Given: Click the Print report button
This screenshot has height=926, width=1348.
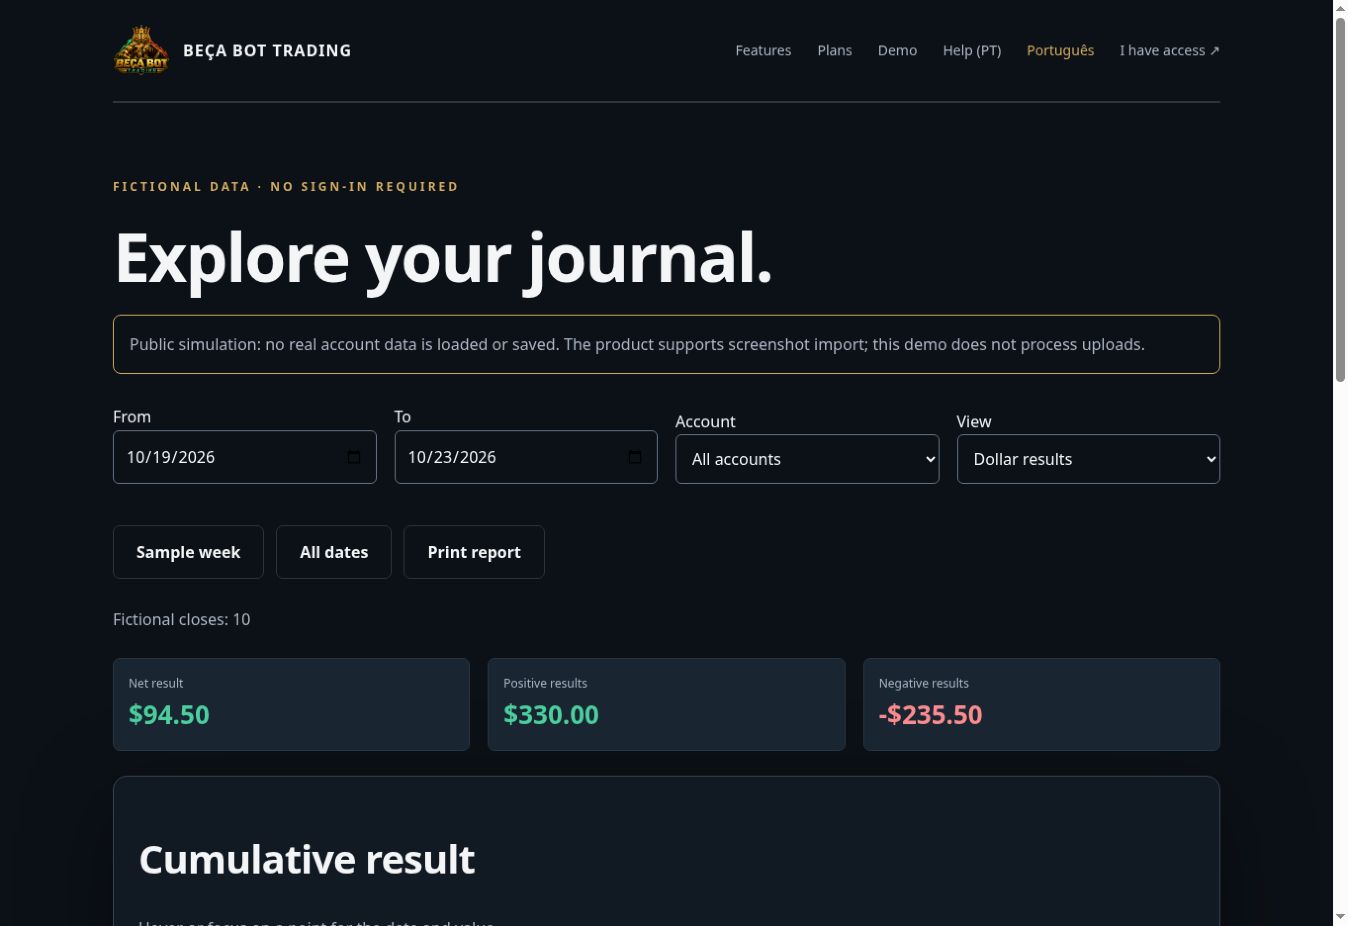Looking at the screenshot, I should pos(474,552).
